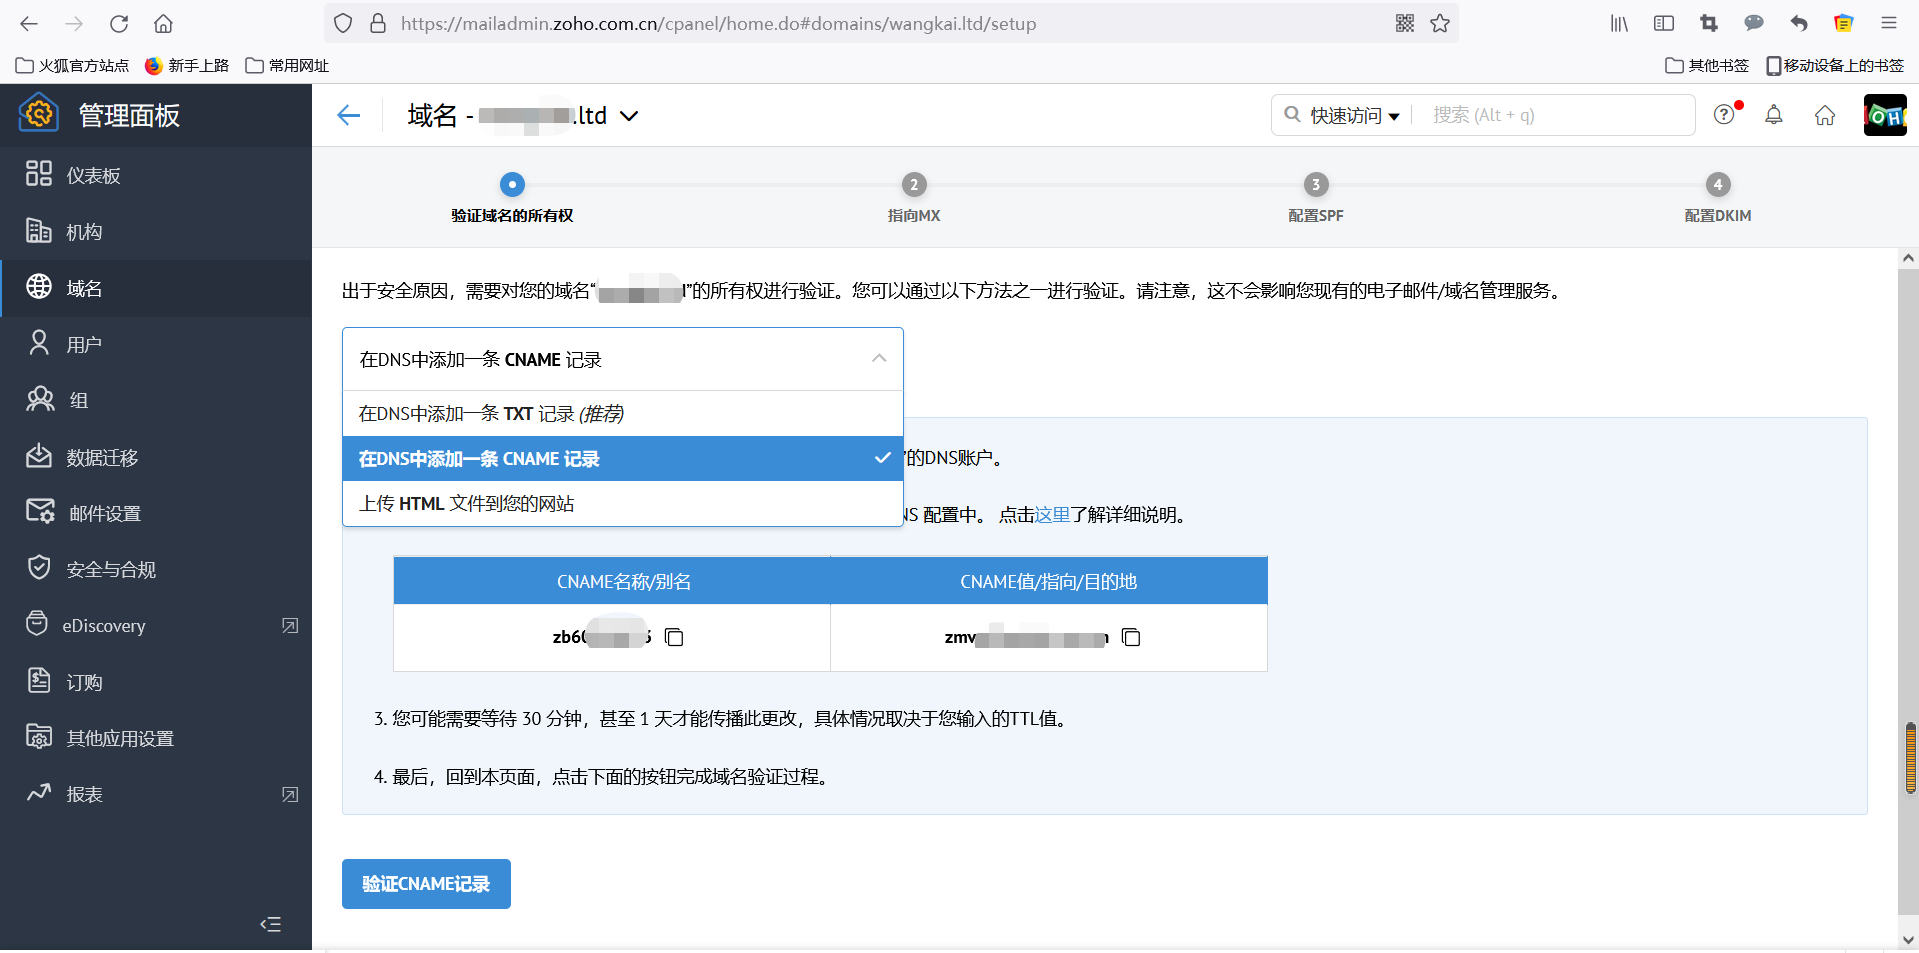
Task: Expand the domain name switcher chevron
Action: coord(629,116)
